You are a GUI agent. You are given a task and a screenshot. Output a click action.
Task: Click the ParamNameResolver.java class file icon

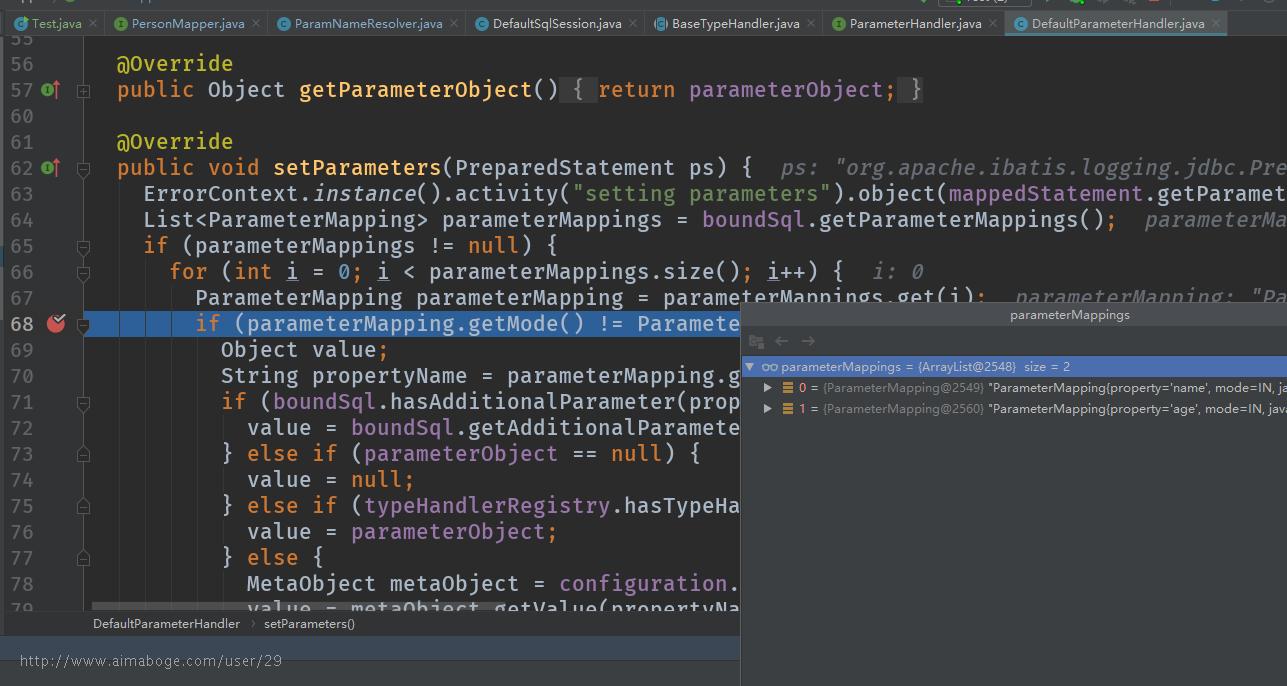(x=284, y=23)
